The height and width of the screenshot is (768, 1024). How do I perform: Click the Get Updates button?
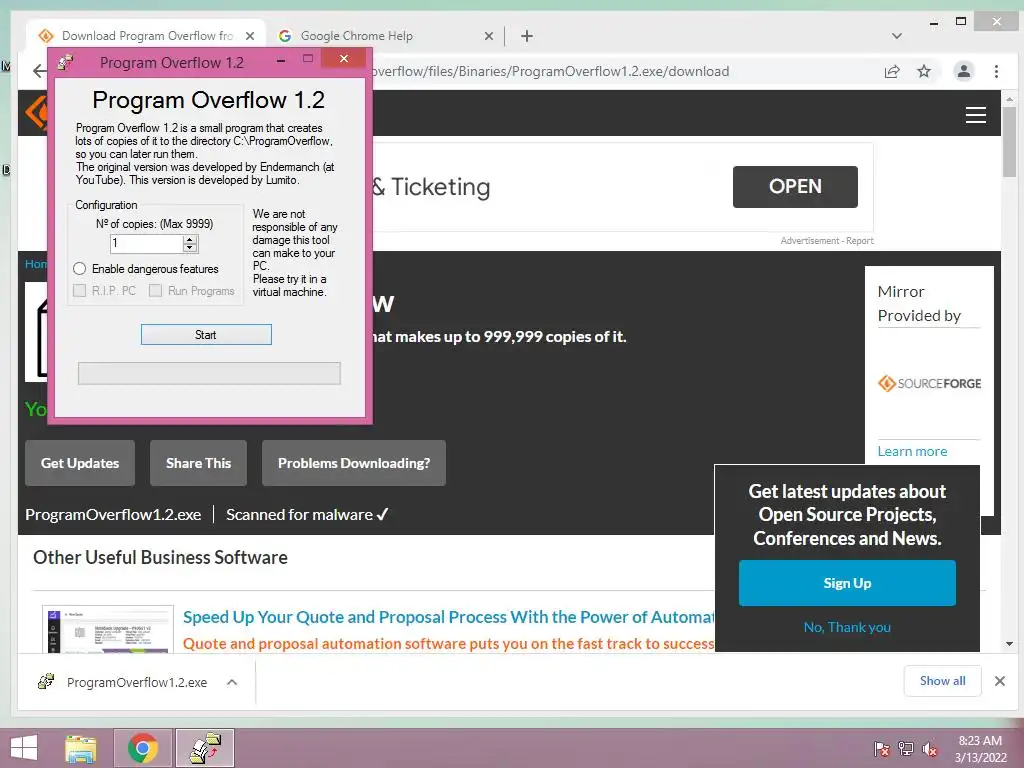[80, 463]
